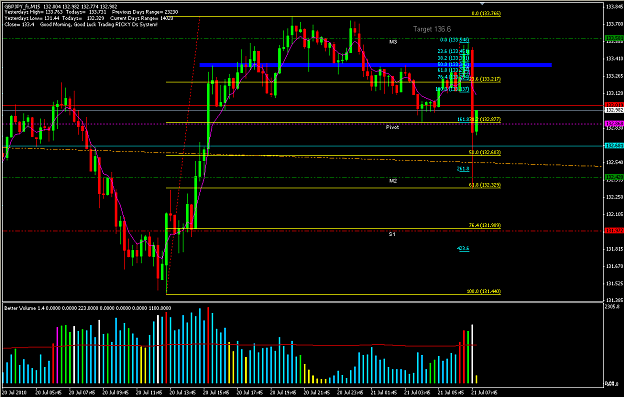This screenshot has height=398, width=625.
Task: Click the '21 Jul 07:45' time axis label
Action: (x=483, y=392)
